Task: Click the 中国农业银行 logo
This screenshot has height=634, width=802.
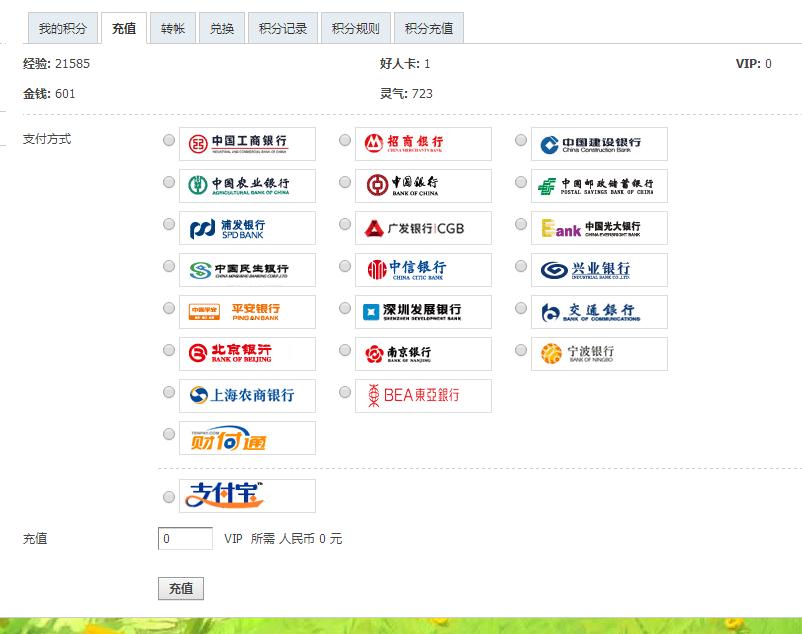Action: (x=247, y=186)
